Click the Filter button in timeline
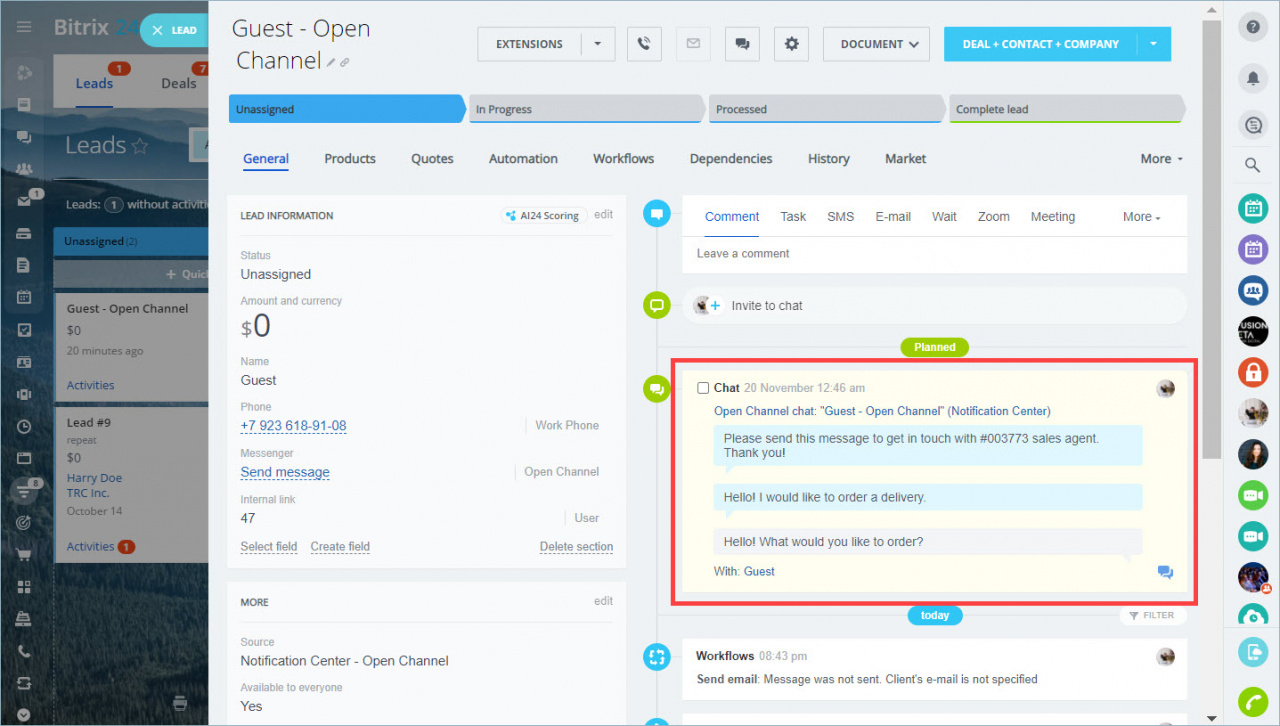This screenshot has height=726, width=1280. [1153, 616]
